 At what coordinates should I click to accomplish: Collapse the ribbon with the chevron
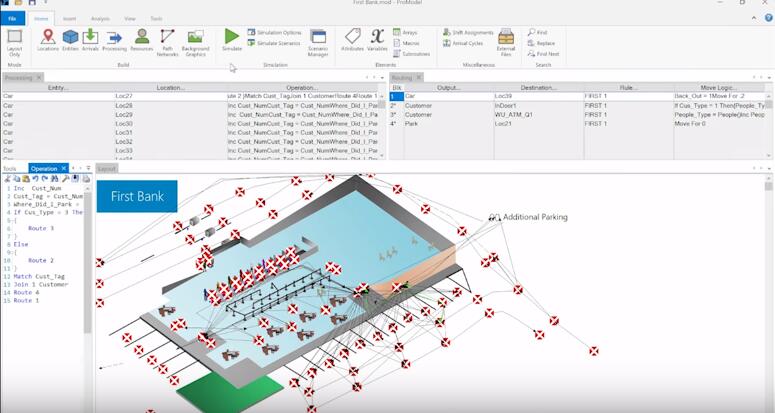[754, 18]
